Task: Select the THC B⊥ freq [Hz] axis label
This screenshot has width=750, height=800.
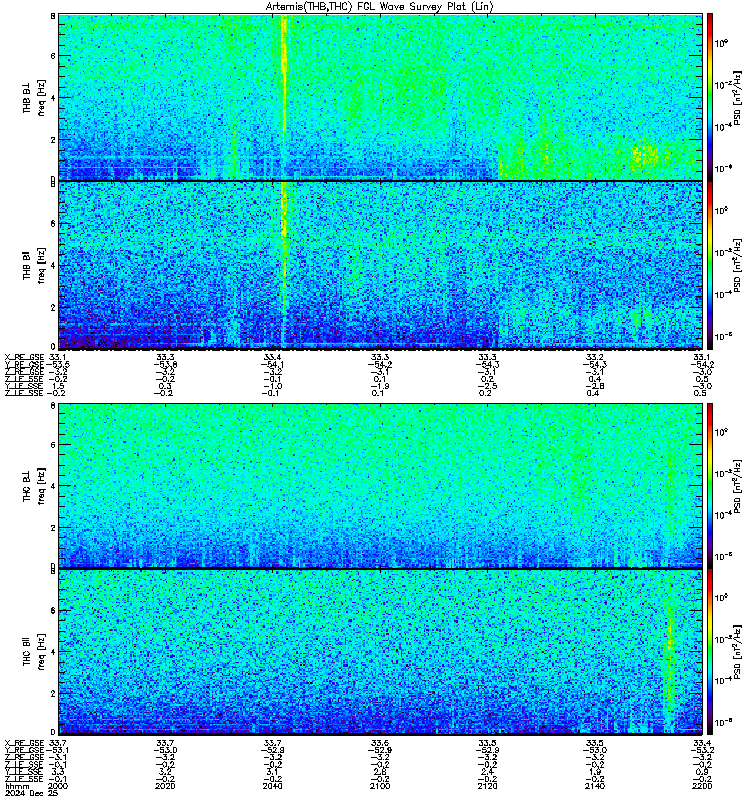Action: pos(34,486)
